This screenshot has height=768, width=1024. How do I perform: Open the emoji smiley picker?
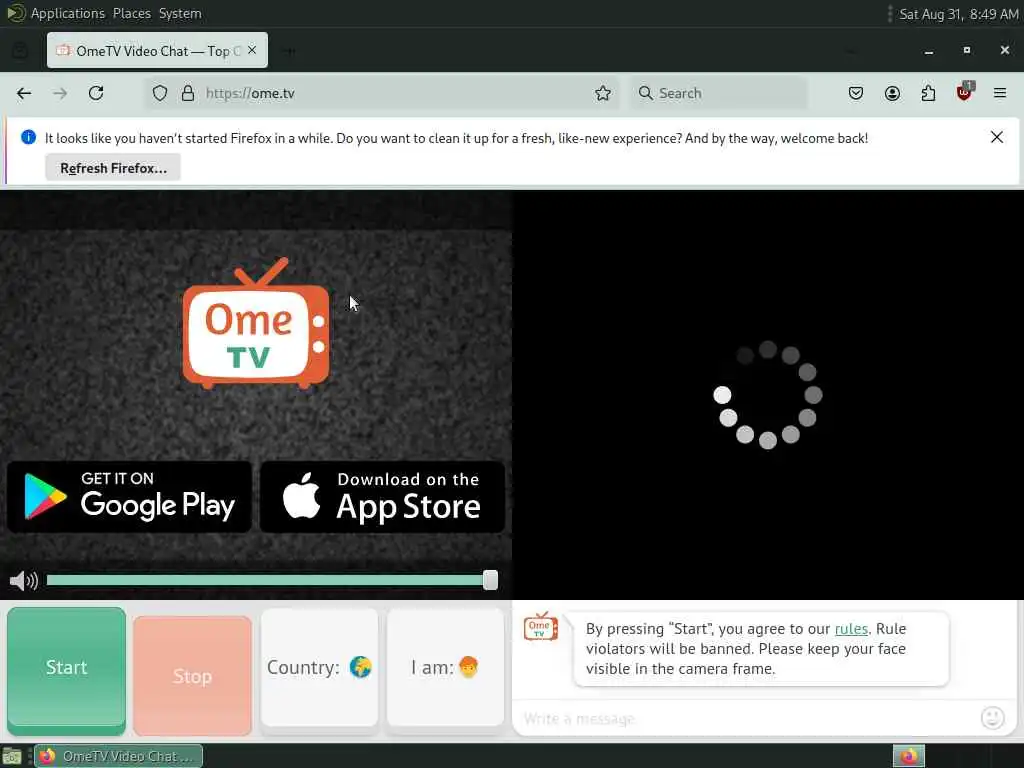coord(993,718)
